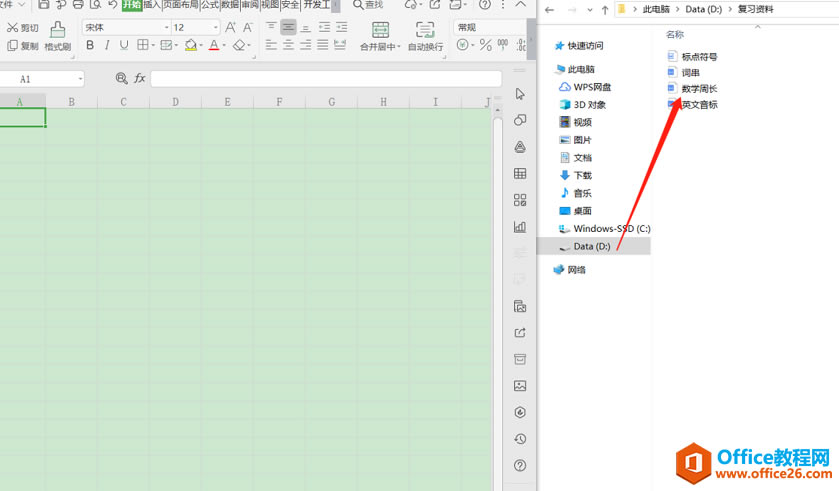Apply the yellow fill color bucket
The width and height of the screenshot is (839, 491).
(x=190, y=45)
